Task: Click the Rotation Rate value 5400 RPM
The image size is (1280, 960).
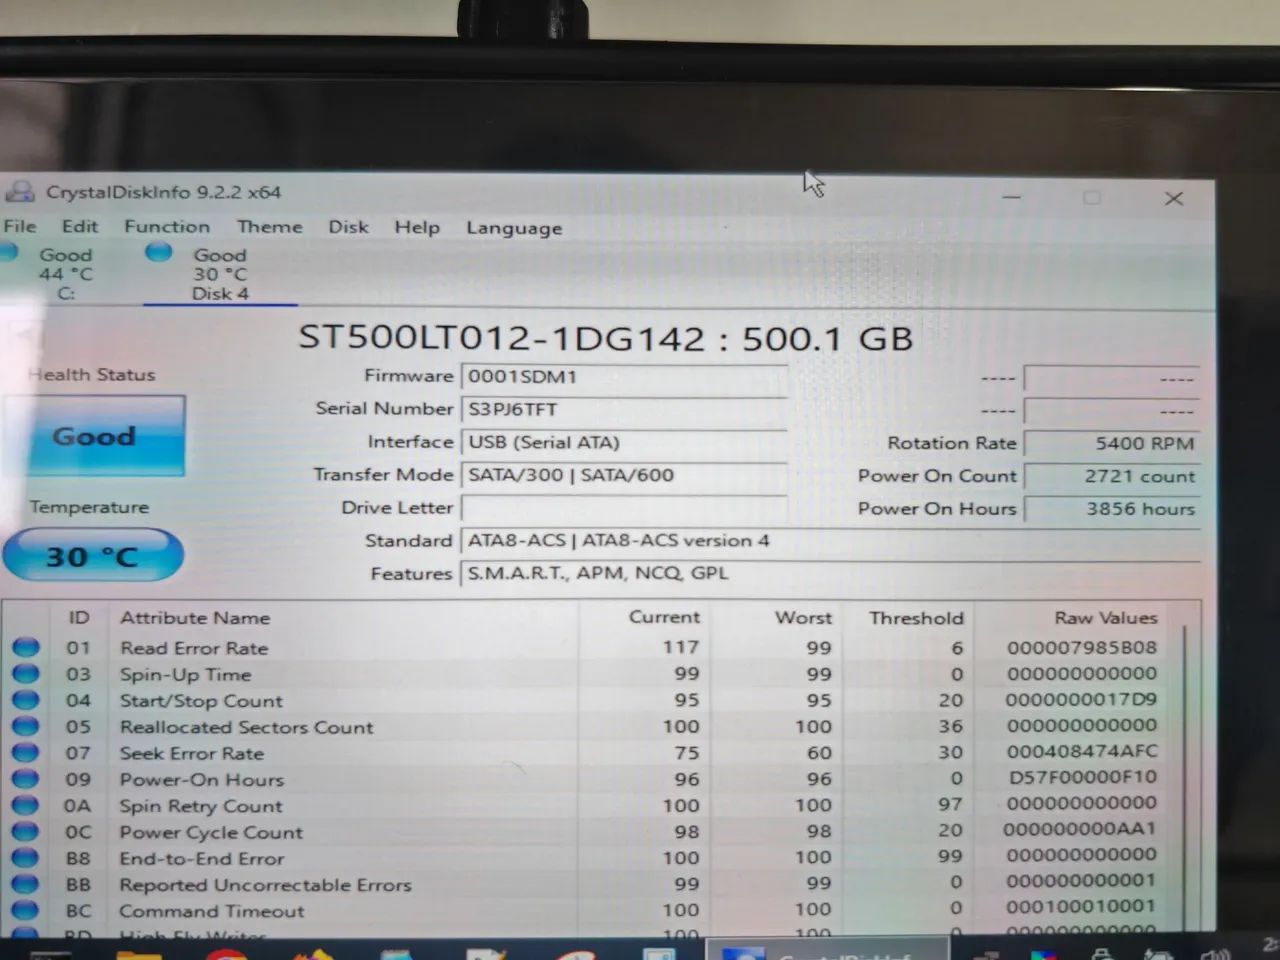Action: coord(1112,443)
